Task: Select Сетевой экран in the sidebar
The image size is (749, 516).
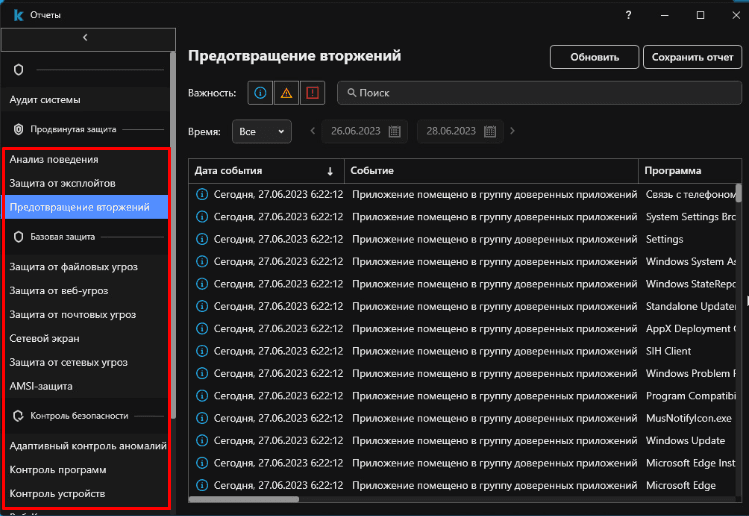Action: pos(44,339)
